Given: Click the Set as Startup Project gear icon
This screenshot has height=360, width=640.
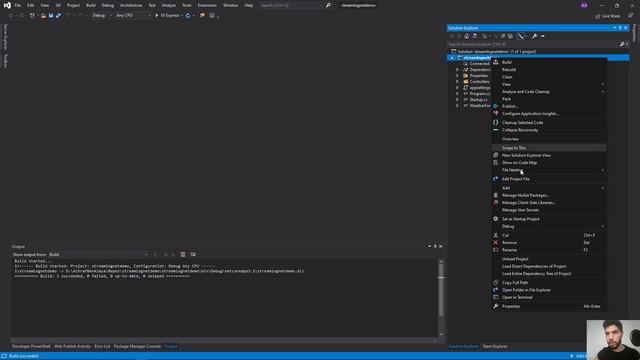Looking at the screenshot, I should point(496,219).
